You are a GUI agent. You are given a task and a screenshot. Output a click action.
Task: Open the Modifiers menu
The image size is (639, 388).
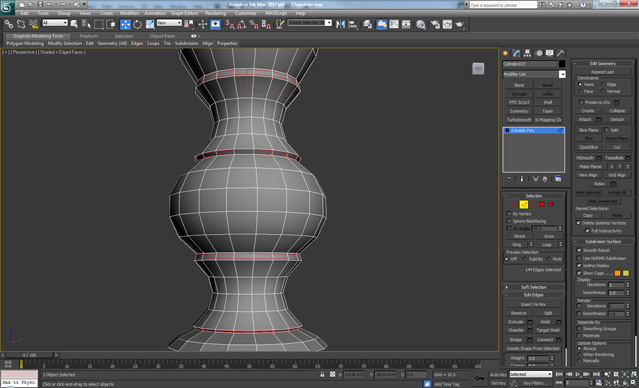click(129, 13)
